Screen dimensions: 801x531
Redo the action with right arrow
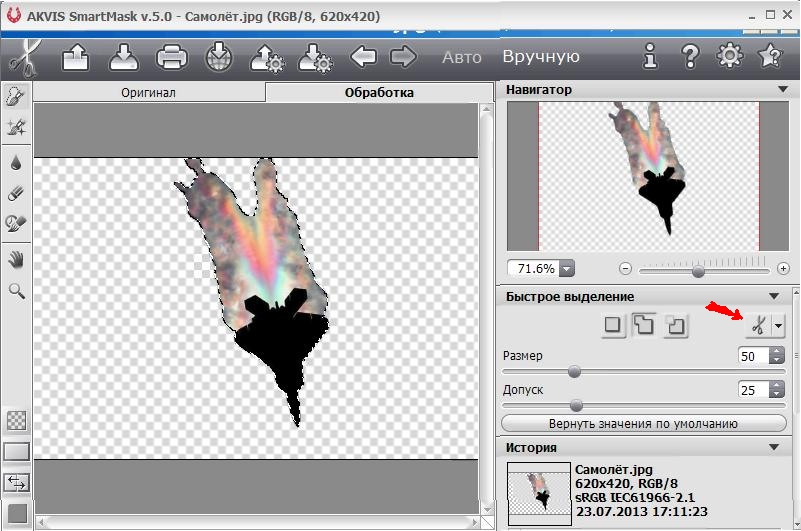(403, 56)
